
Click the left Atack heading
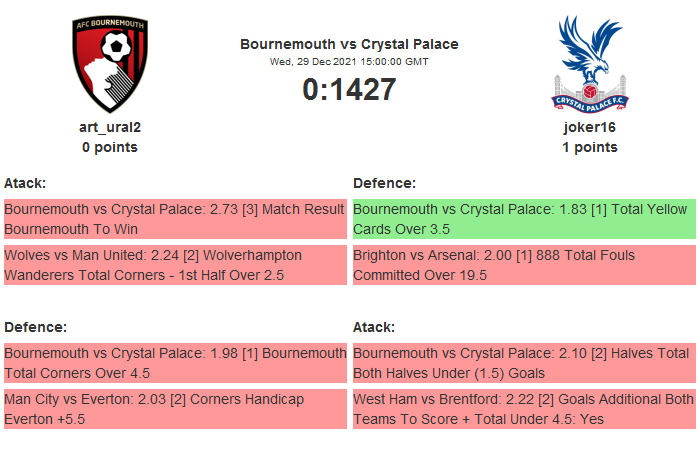pos(26,183)
